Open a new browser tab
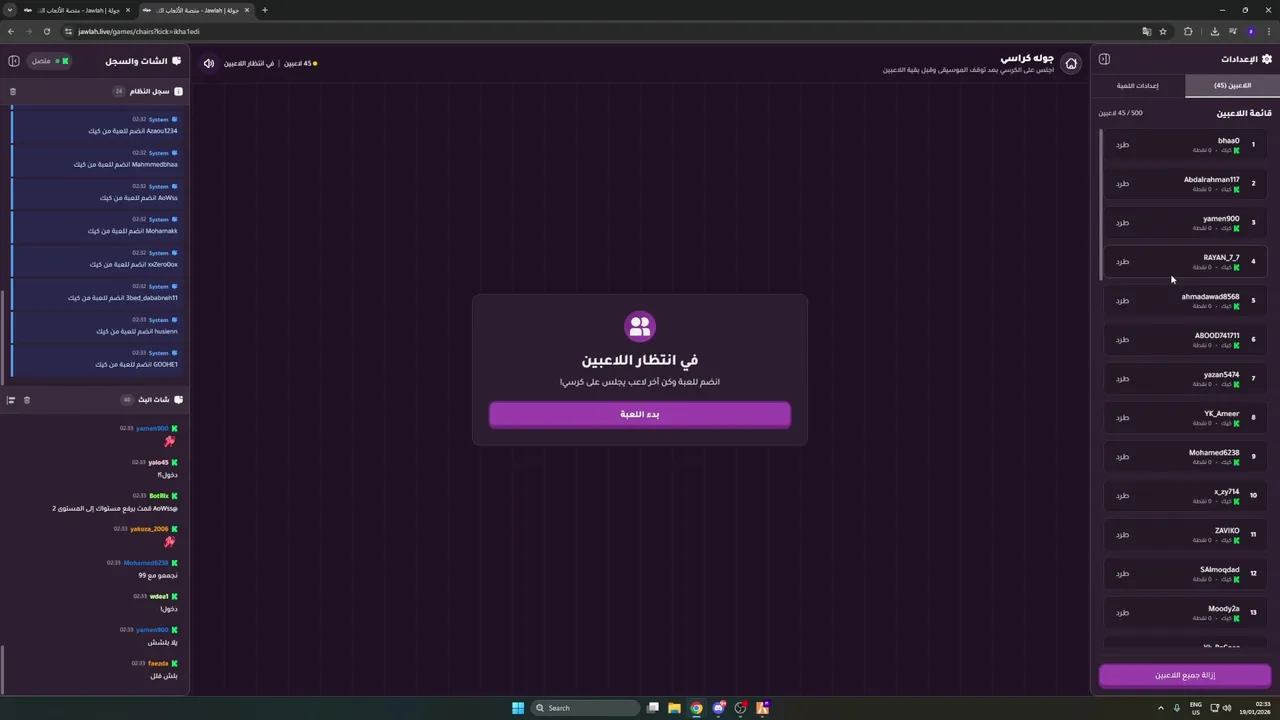The height and width of the screenshot is (720, 1280). [265, 10]
